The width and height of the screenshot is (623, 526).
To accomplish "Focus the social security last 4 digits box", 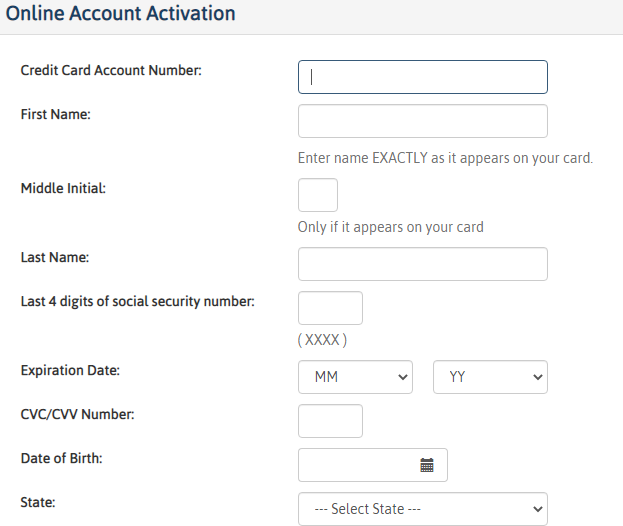I will coord(330,308).
